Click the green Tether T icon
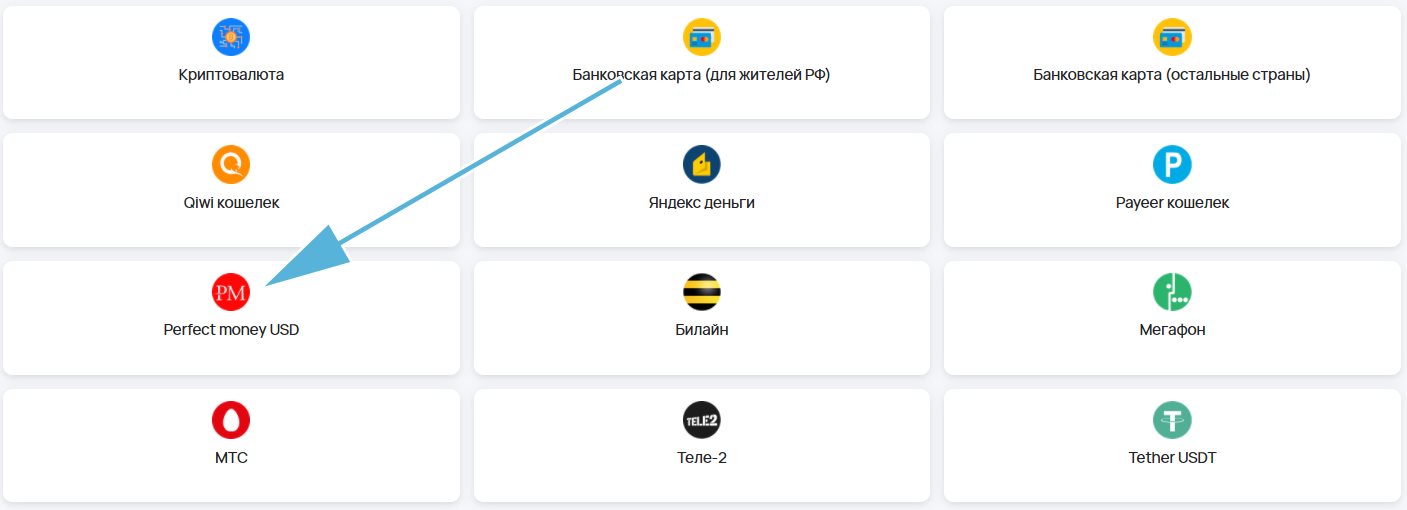The image size is (1407, 510). click(x=1172, y=420)
